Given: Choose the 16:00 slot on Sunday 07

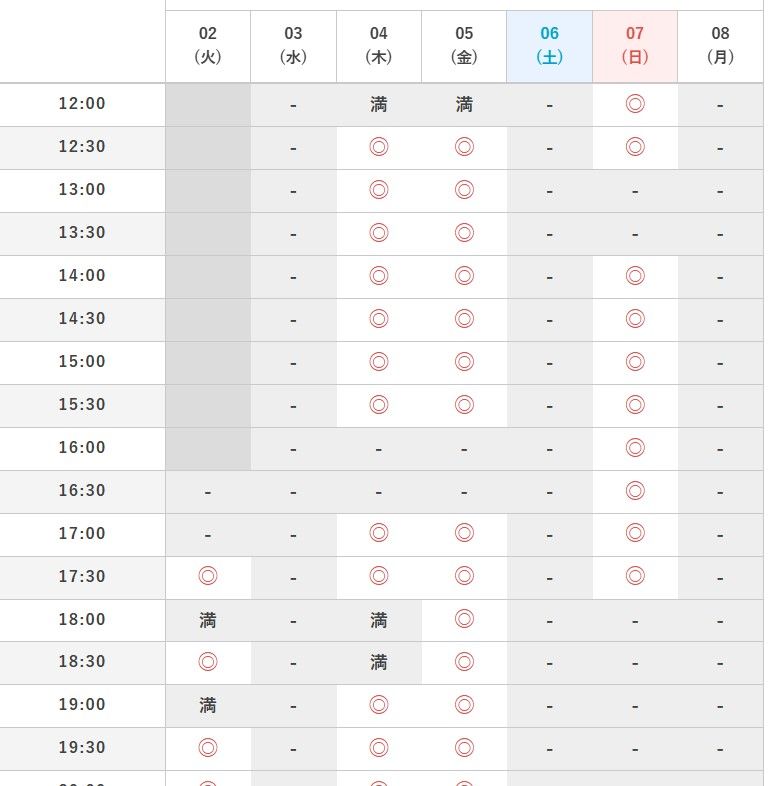Looking at the screenshot, I should point(635,448).
